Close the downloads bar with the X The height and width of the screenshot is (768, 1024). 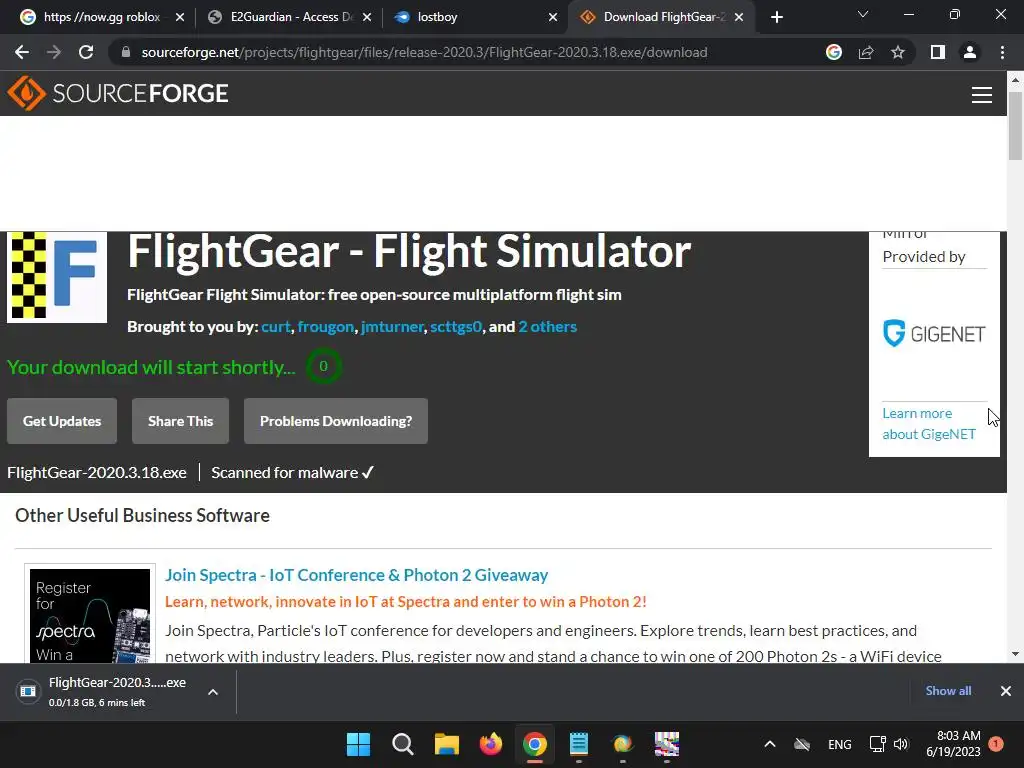pyautogui.click(x=1006, y=691)
